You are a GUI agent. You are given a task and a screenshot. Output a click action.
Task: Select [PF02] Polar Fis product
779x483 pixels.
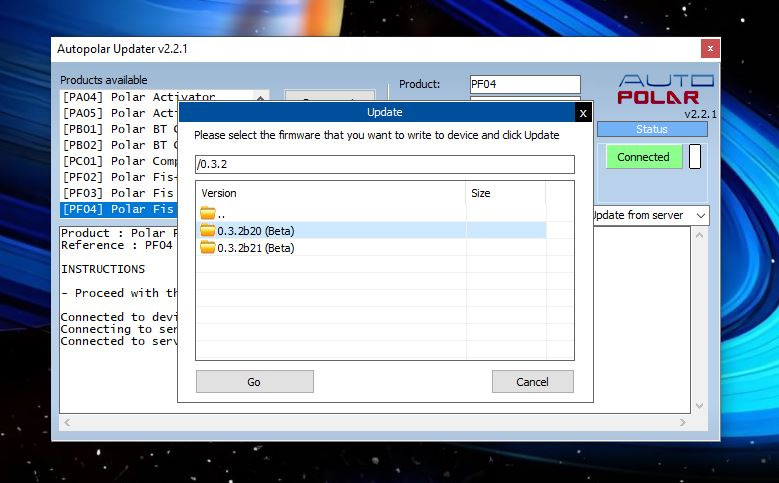pyautogui.click(x=119, y=177)
